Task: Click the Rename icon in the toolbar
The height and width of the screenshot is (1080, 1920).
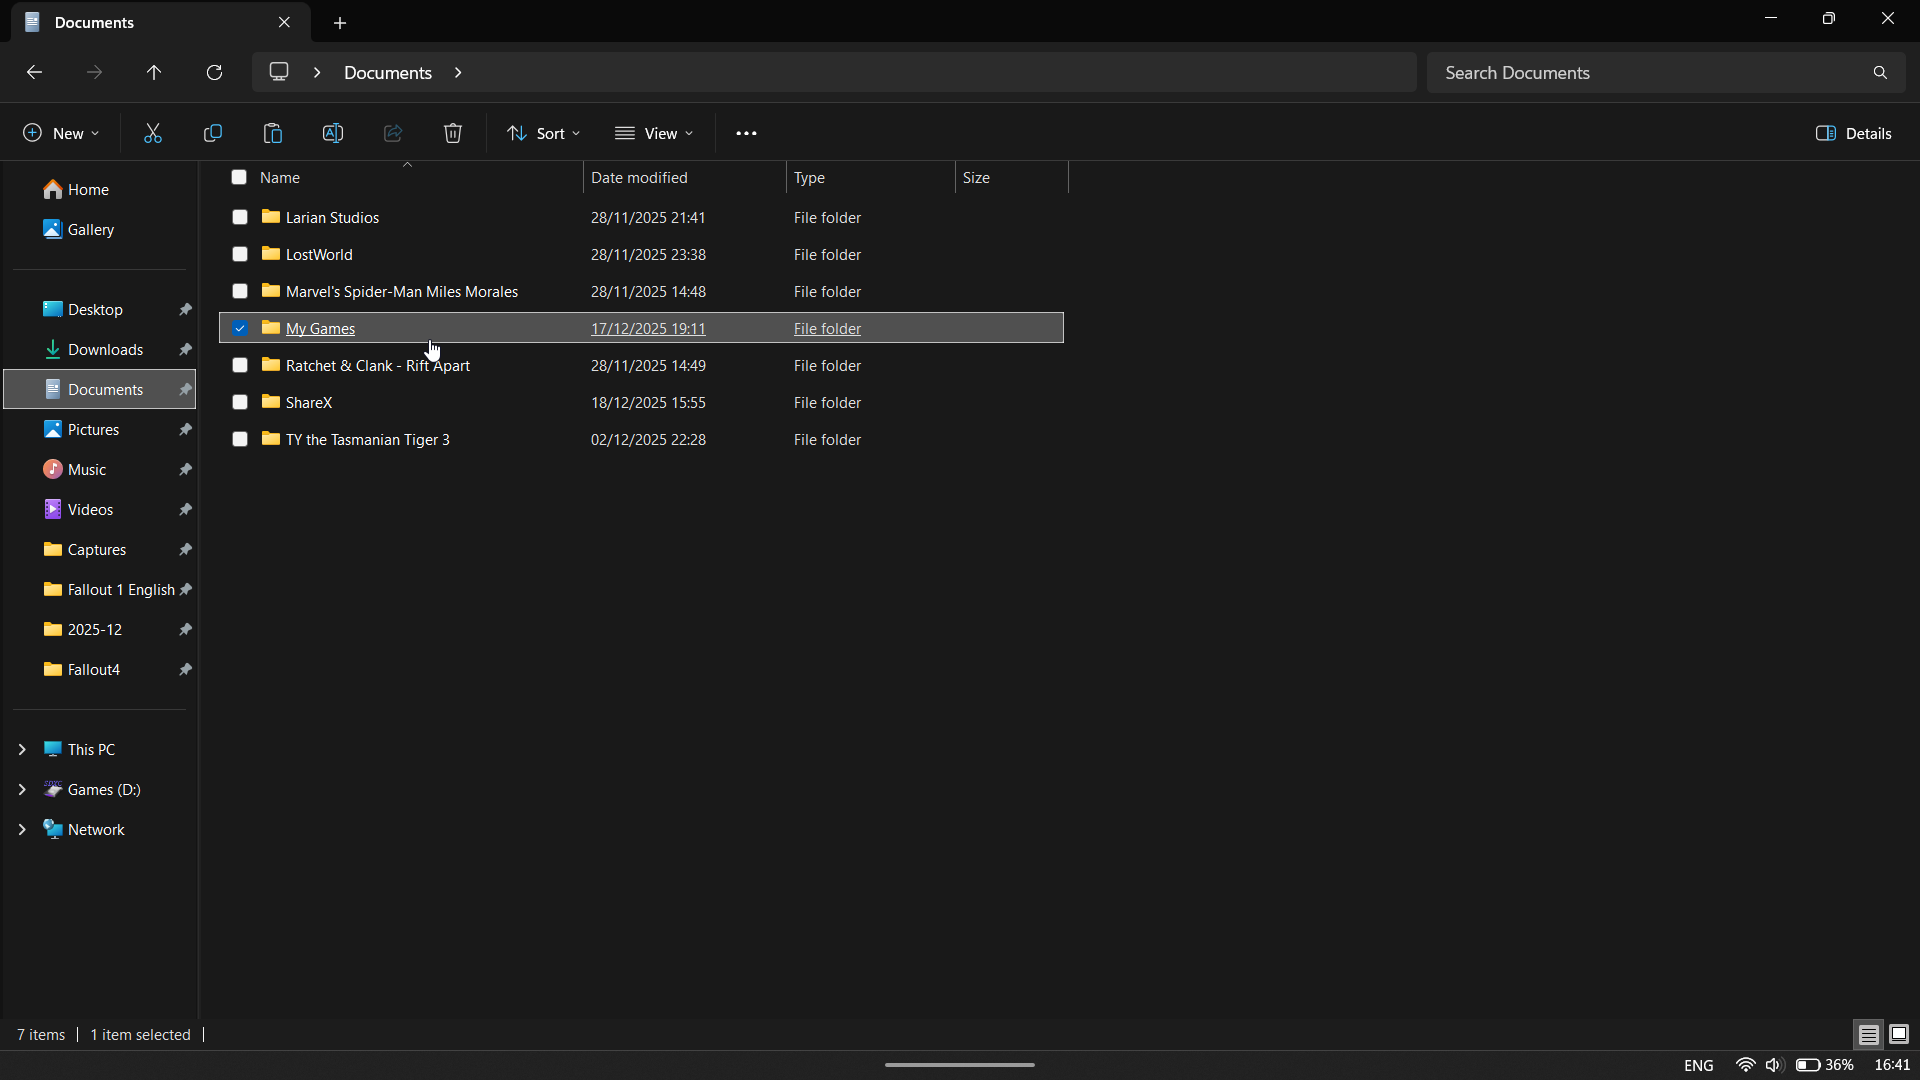Action: click(x=333, y=133)
